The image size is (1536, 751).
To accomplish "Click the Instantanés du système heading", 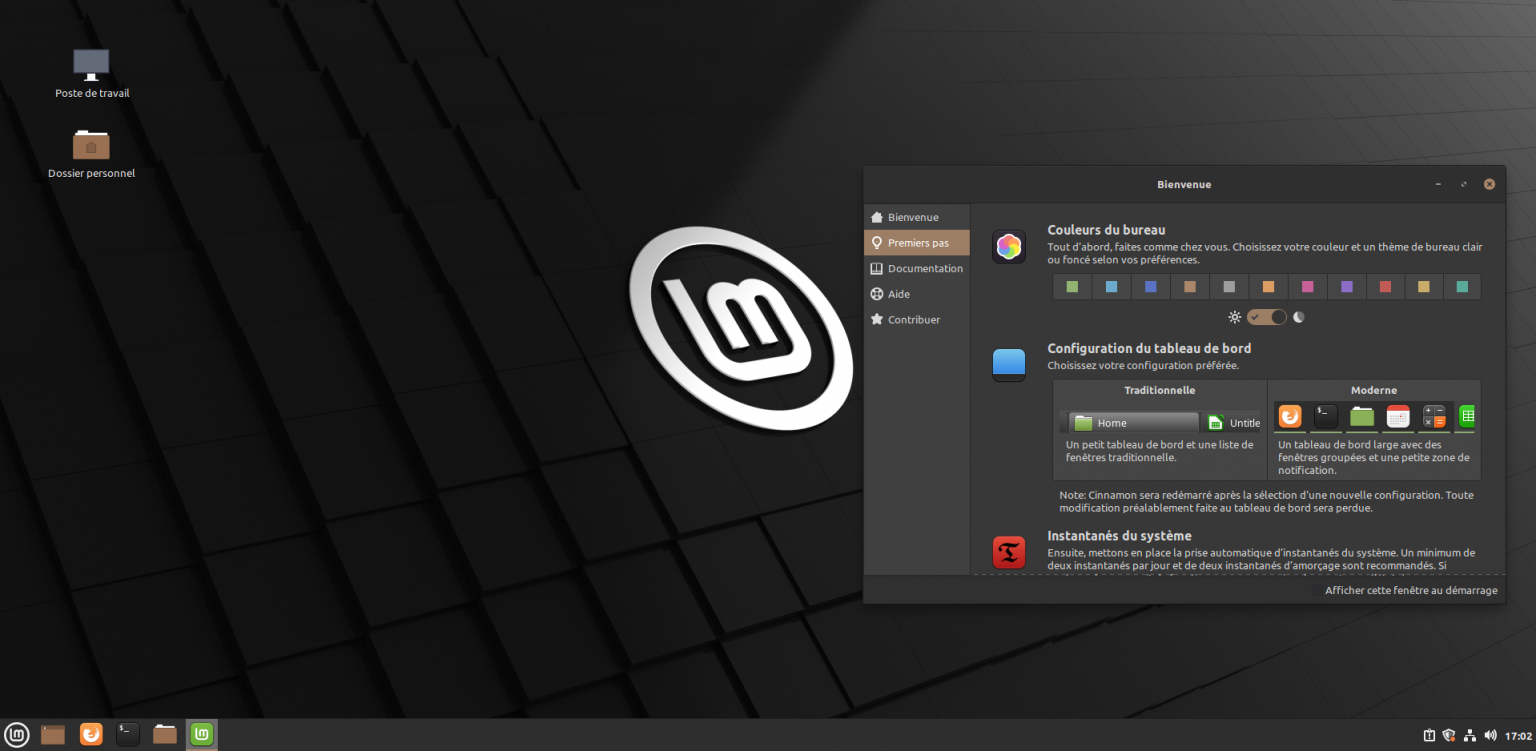I will (1119, 536).
